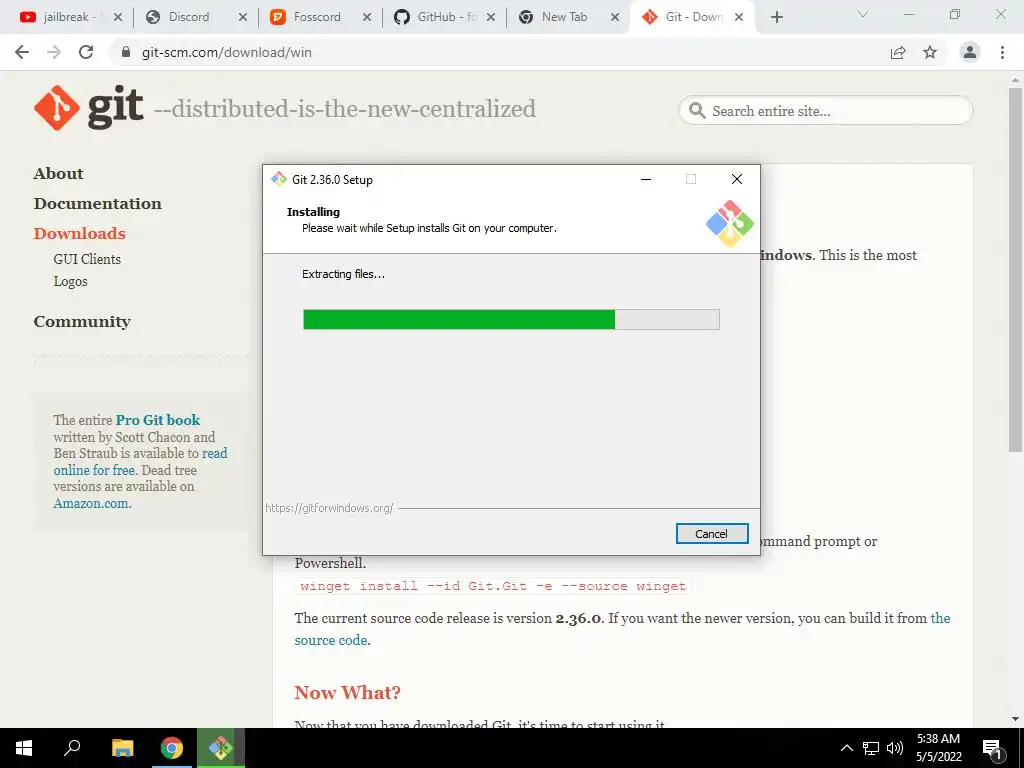Switch to the New Tab tab
Image resolution: width=1024 pixels, height=768 pixels.
coord(563,17)
